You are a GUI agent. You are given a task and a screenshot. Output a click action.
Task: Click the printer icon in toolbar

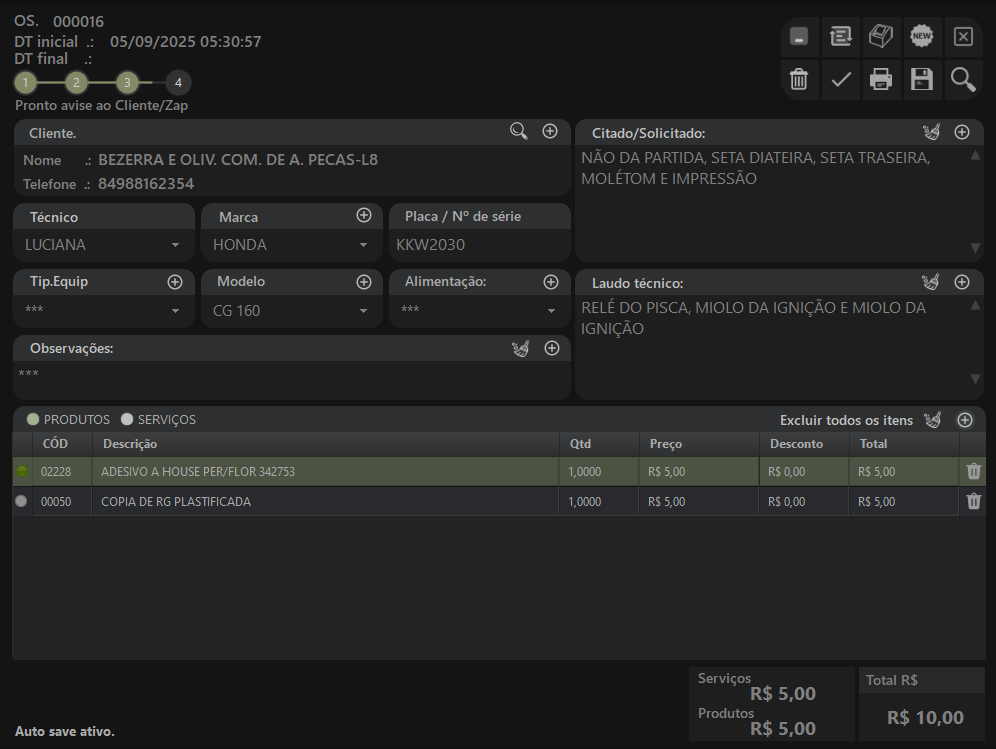[x=881, y=79]
